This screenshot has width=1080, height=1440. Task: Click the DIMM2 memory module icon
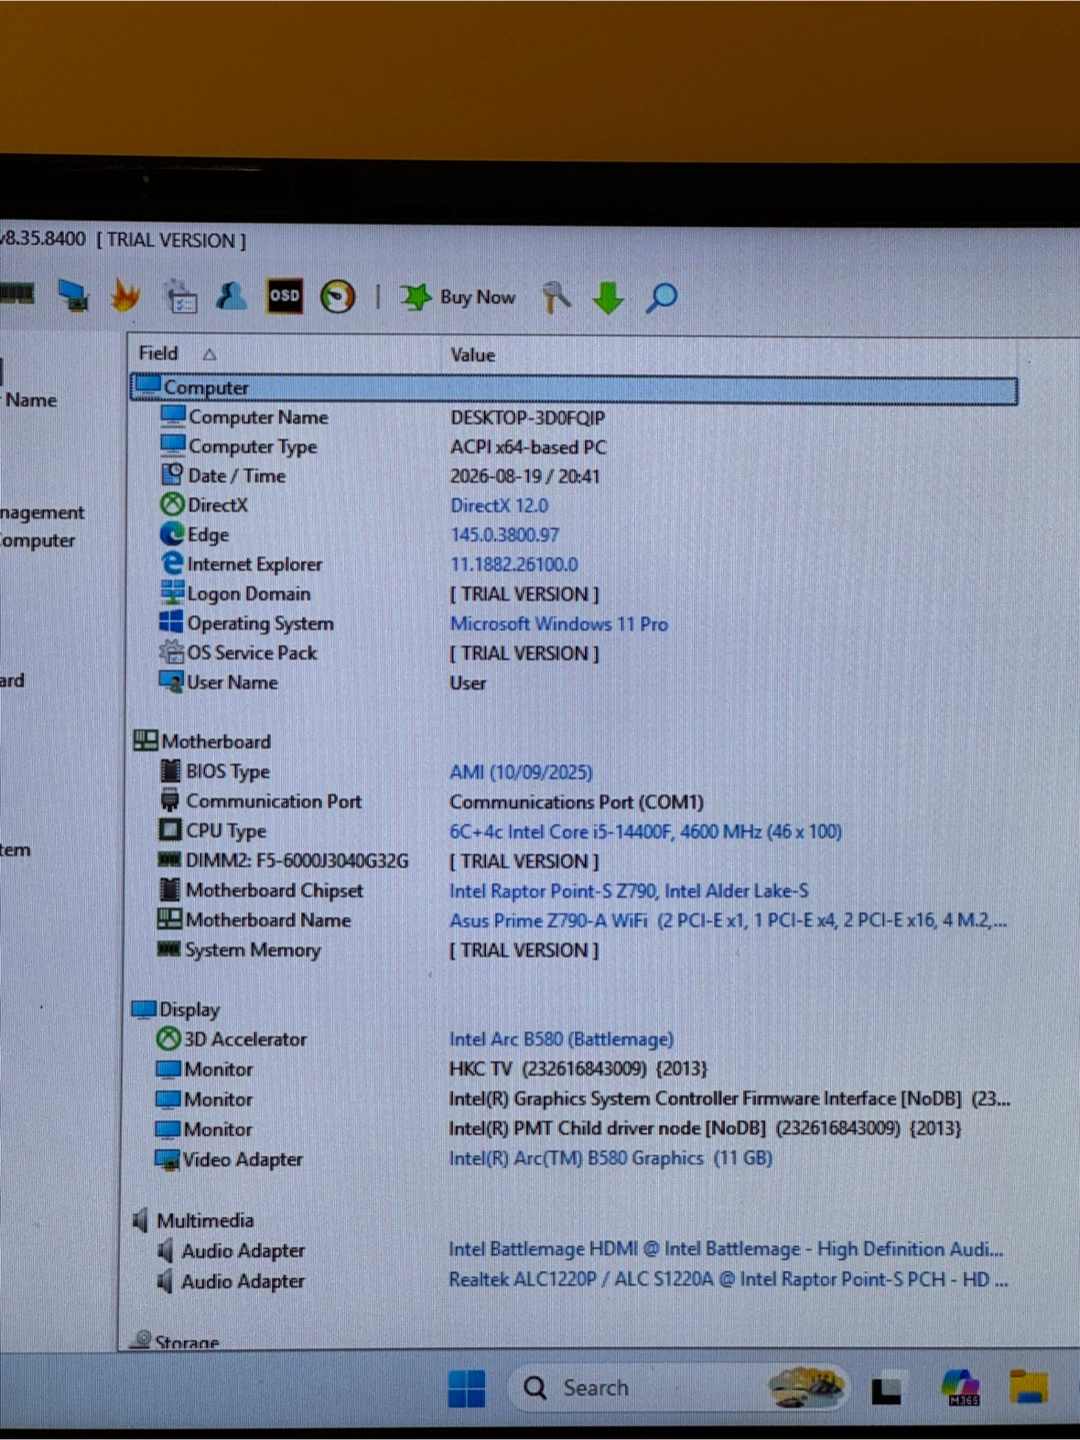pos(169,860)
